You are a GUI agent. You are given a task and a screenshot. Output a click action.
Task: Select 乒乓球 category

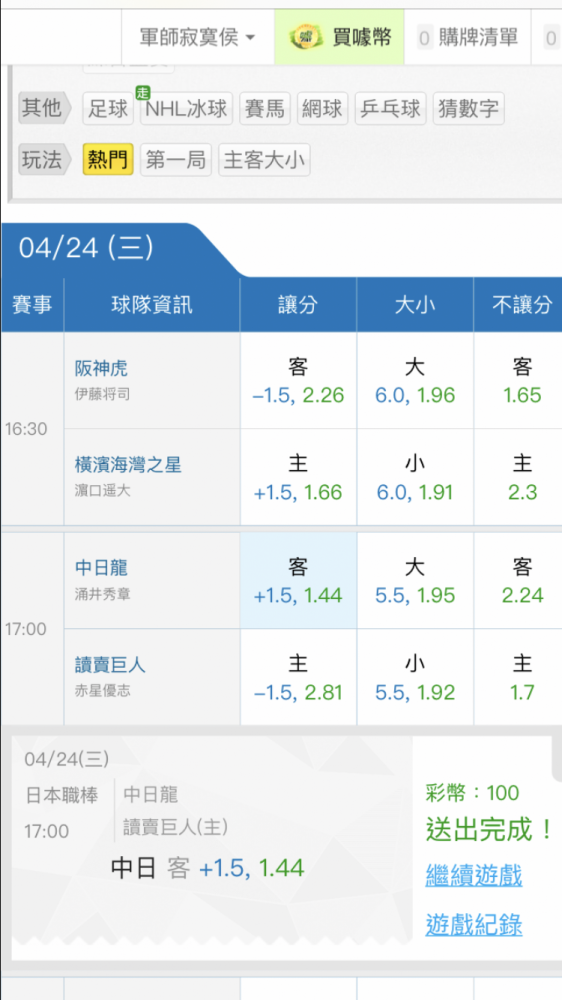(390, 109)
